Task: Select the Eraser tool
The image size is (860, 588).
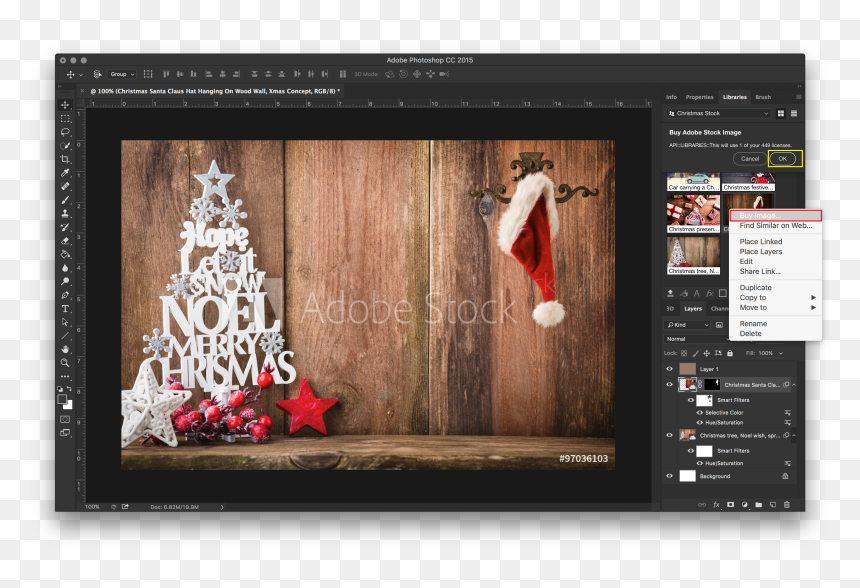Action: click(x=65, y=241)
